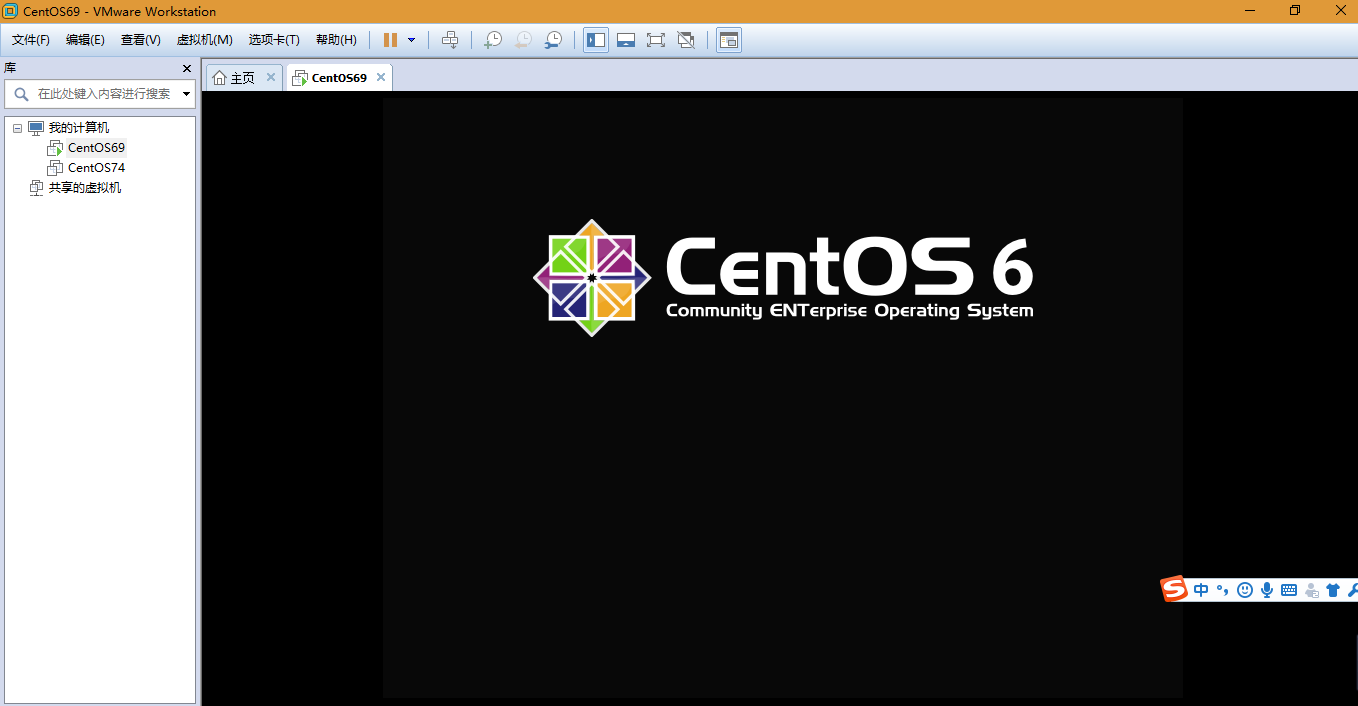This screenshot has height=706, width=1358.
Task: Close the 主页 tab
Action: [270, 77]
